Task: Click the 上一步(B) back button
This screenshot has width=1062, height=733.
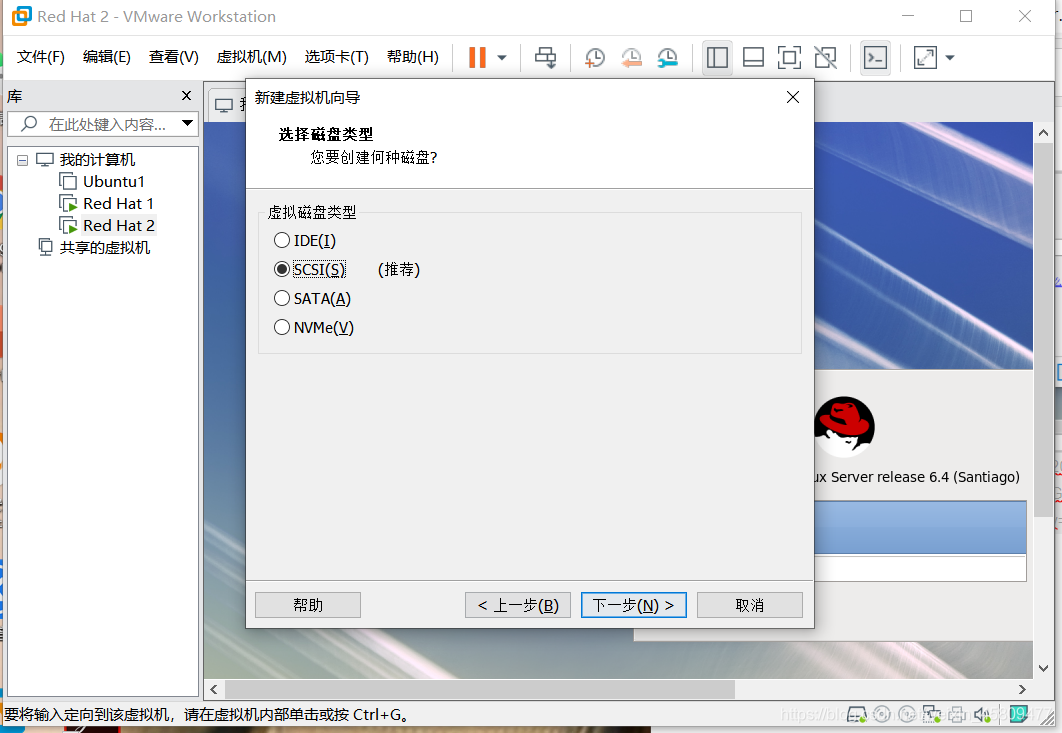Action: click(517, 605)
